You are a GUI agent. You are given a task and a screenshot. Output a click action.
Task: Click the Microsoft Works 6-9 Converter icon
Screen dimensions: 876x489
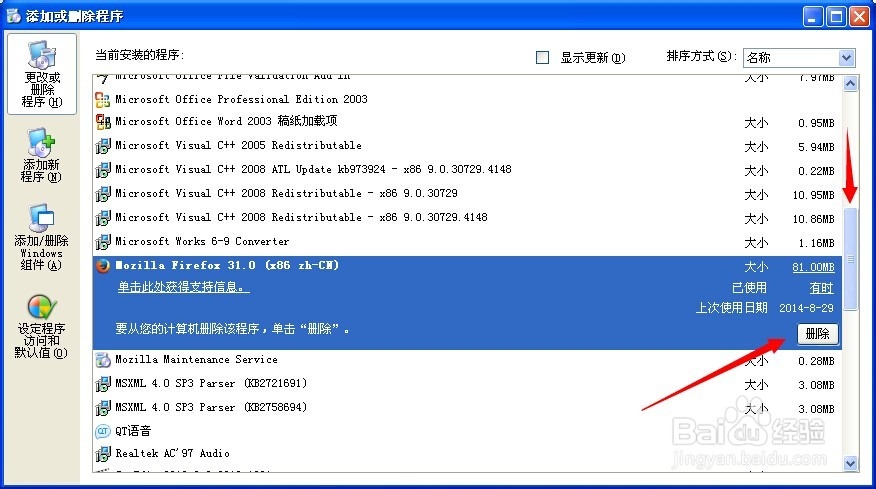pyautogui.click(x=103, y=242)
